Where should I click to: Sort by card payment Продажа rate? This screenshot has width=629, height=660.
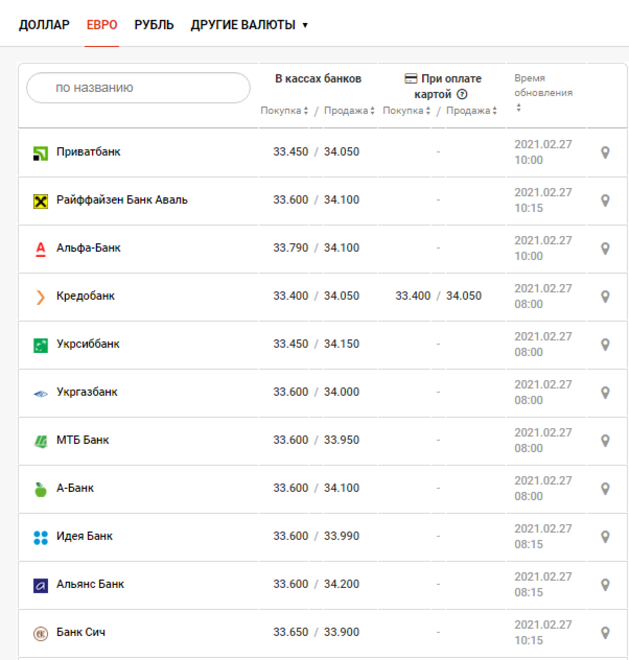point(472,111)
